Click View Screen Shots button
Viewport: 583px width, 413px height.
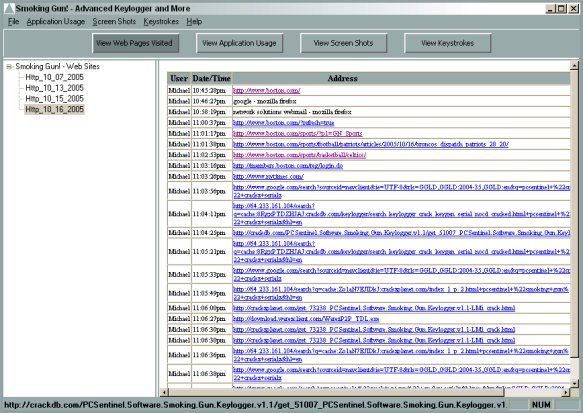click(x=343, y=43)
